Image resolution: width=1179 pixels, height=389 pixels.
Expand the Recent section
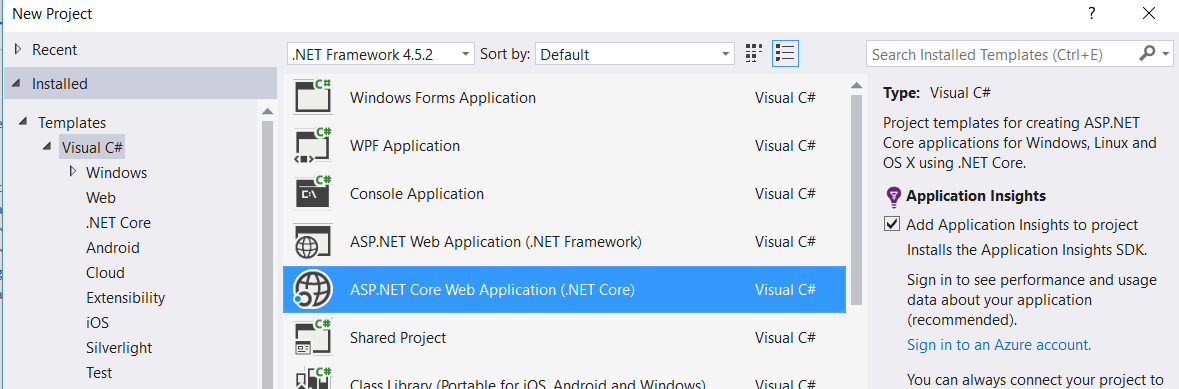pos(18,50)
